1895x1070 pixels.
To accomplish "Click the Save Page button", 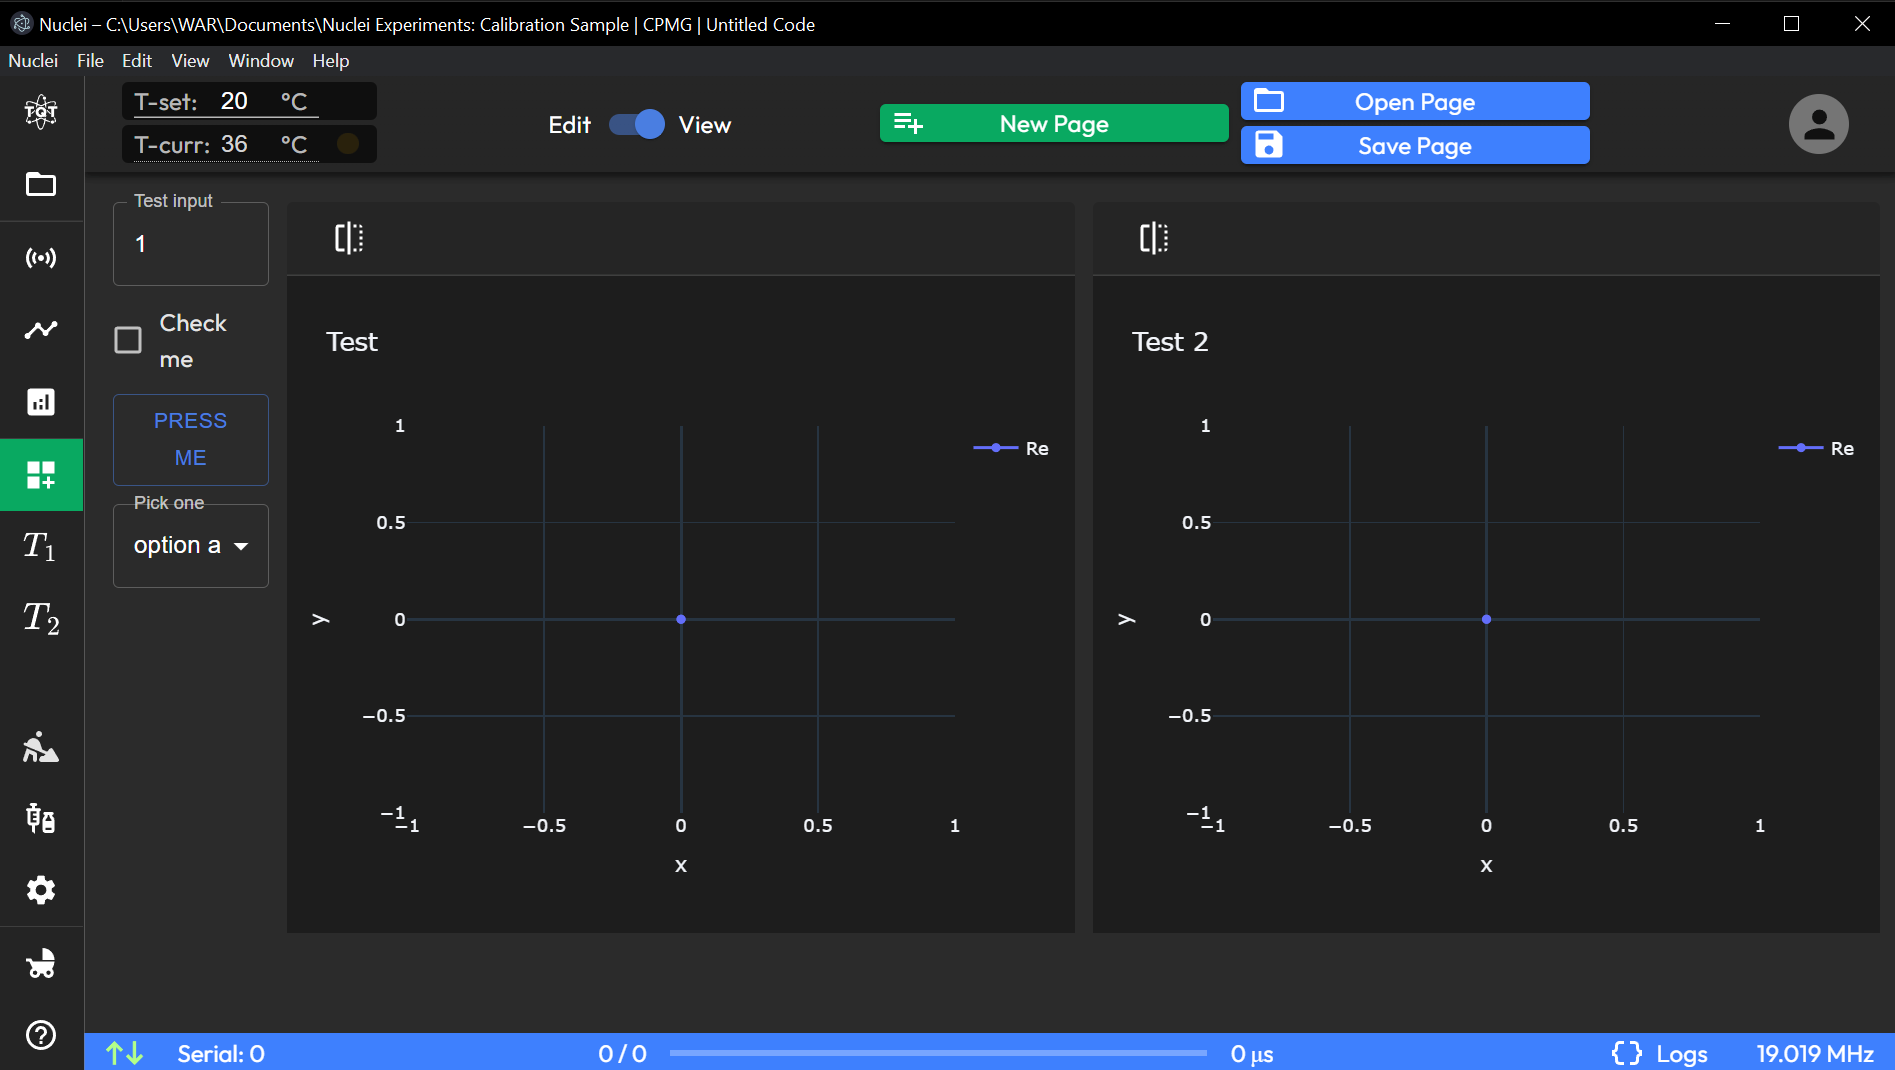I will click(x=1415, y=145).
